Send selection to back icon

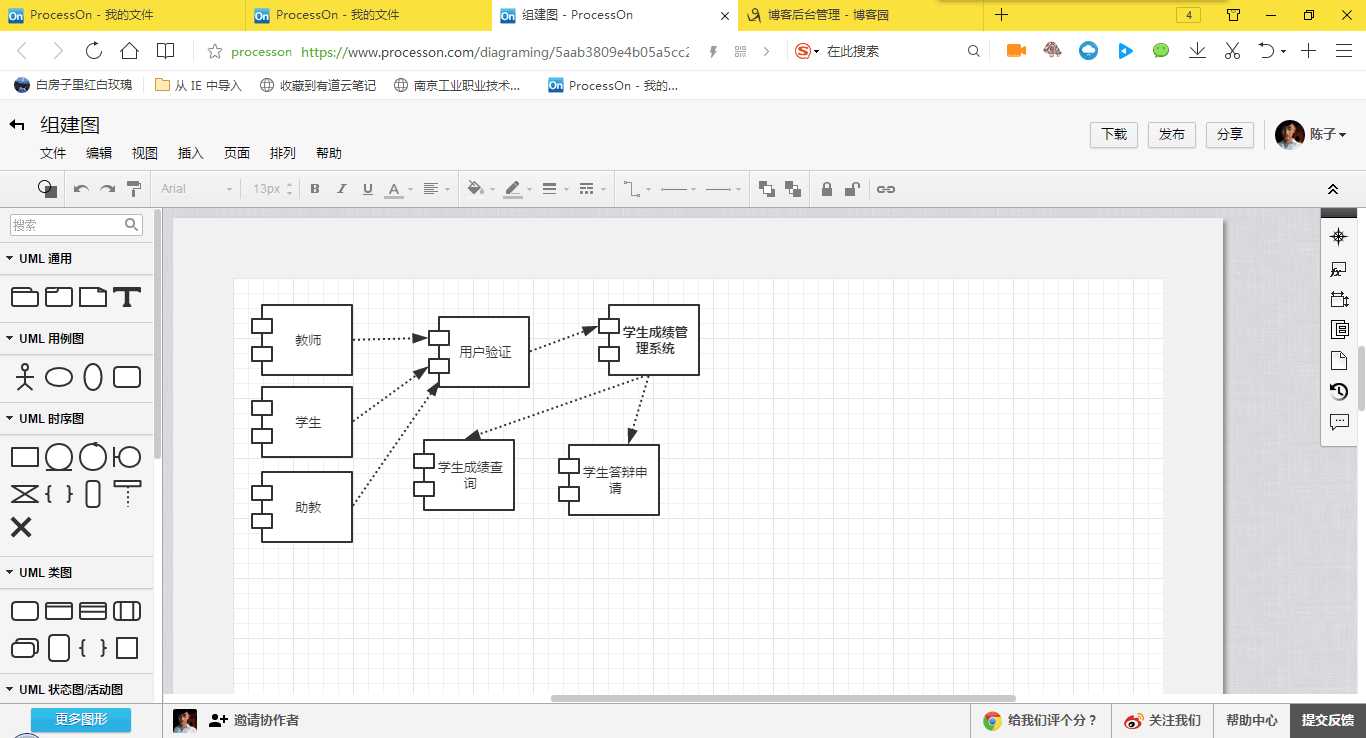click(x=793, y=189)
